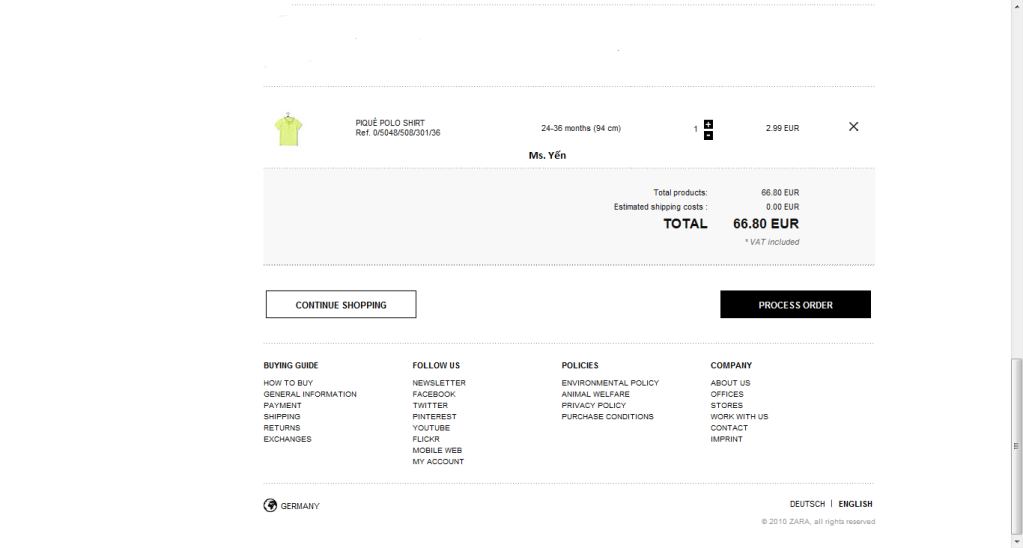This screenshot has width=1023, height=548.
Task: Increase polo shirt quantity with plus icon
Action: [708, 124]
